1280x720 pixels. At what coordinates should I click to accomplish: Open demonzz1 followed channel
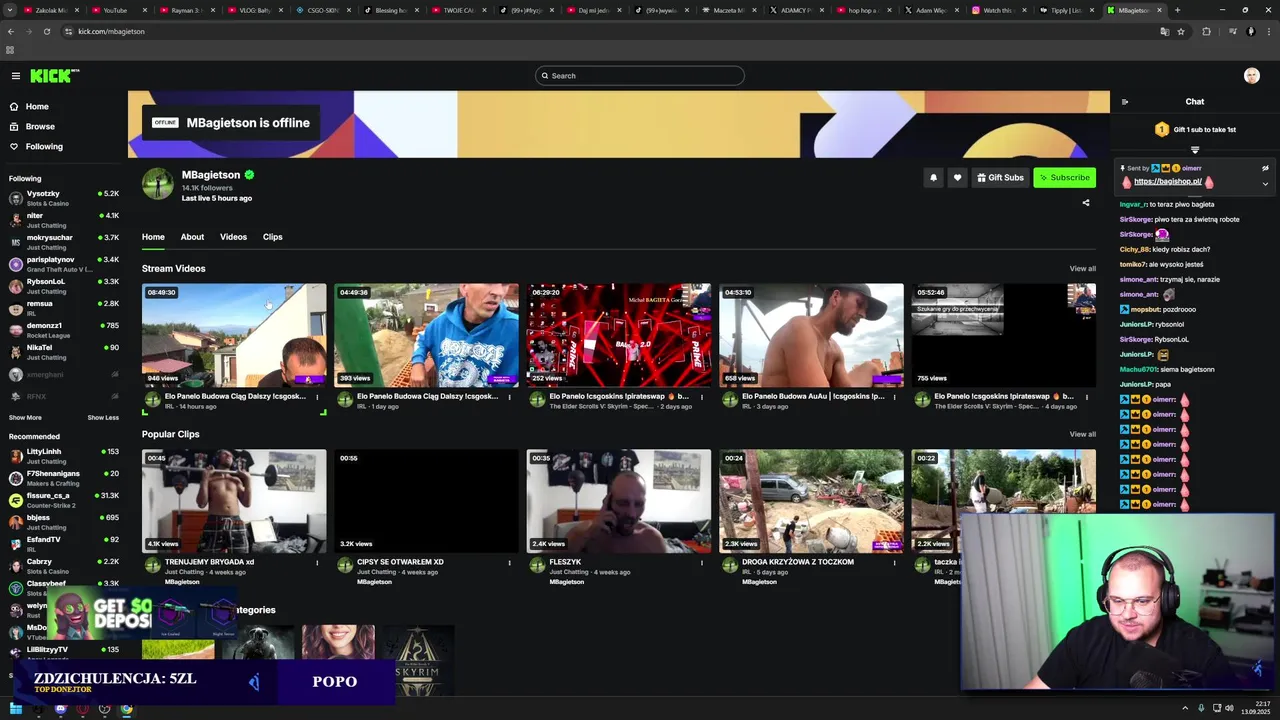tap(64, 330)
